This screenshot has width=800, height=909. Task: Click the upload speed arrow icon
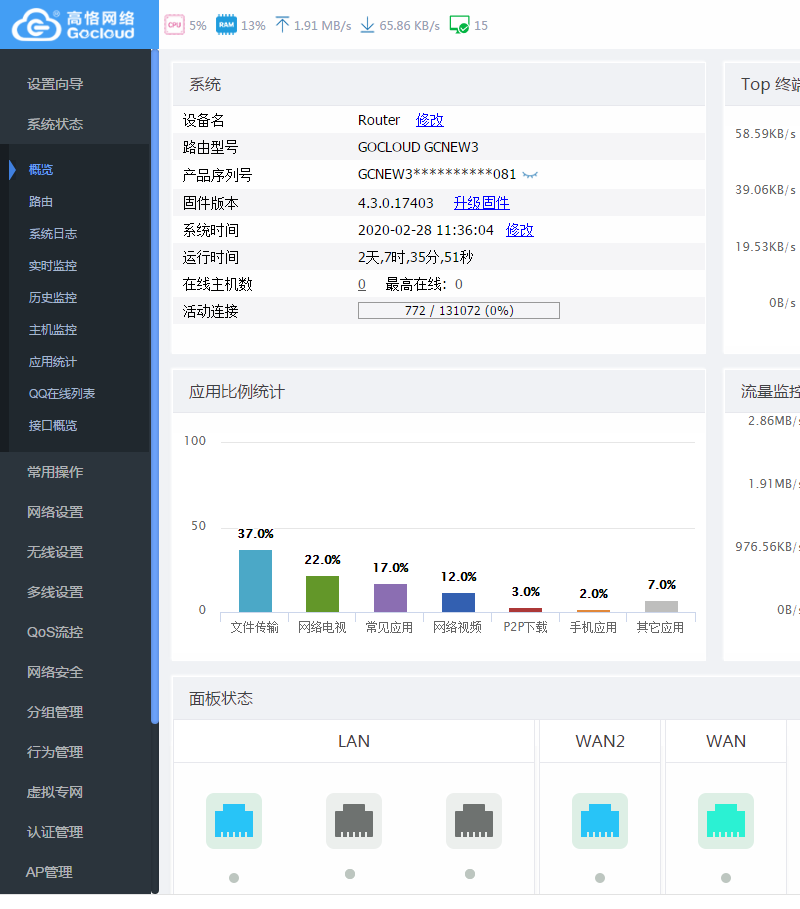pos(282,25)
